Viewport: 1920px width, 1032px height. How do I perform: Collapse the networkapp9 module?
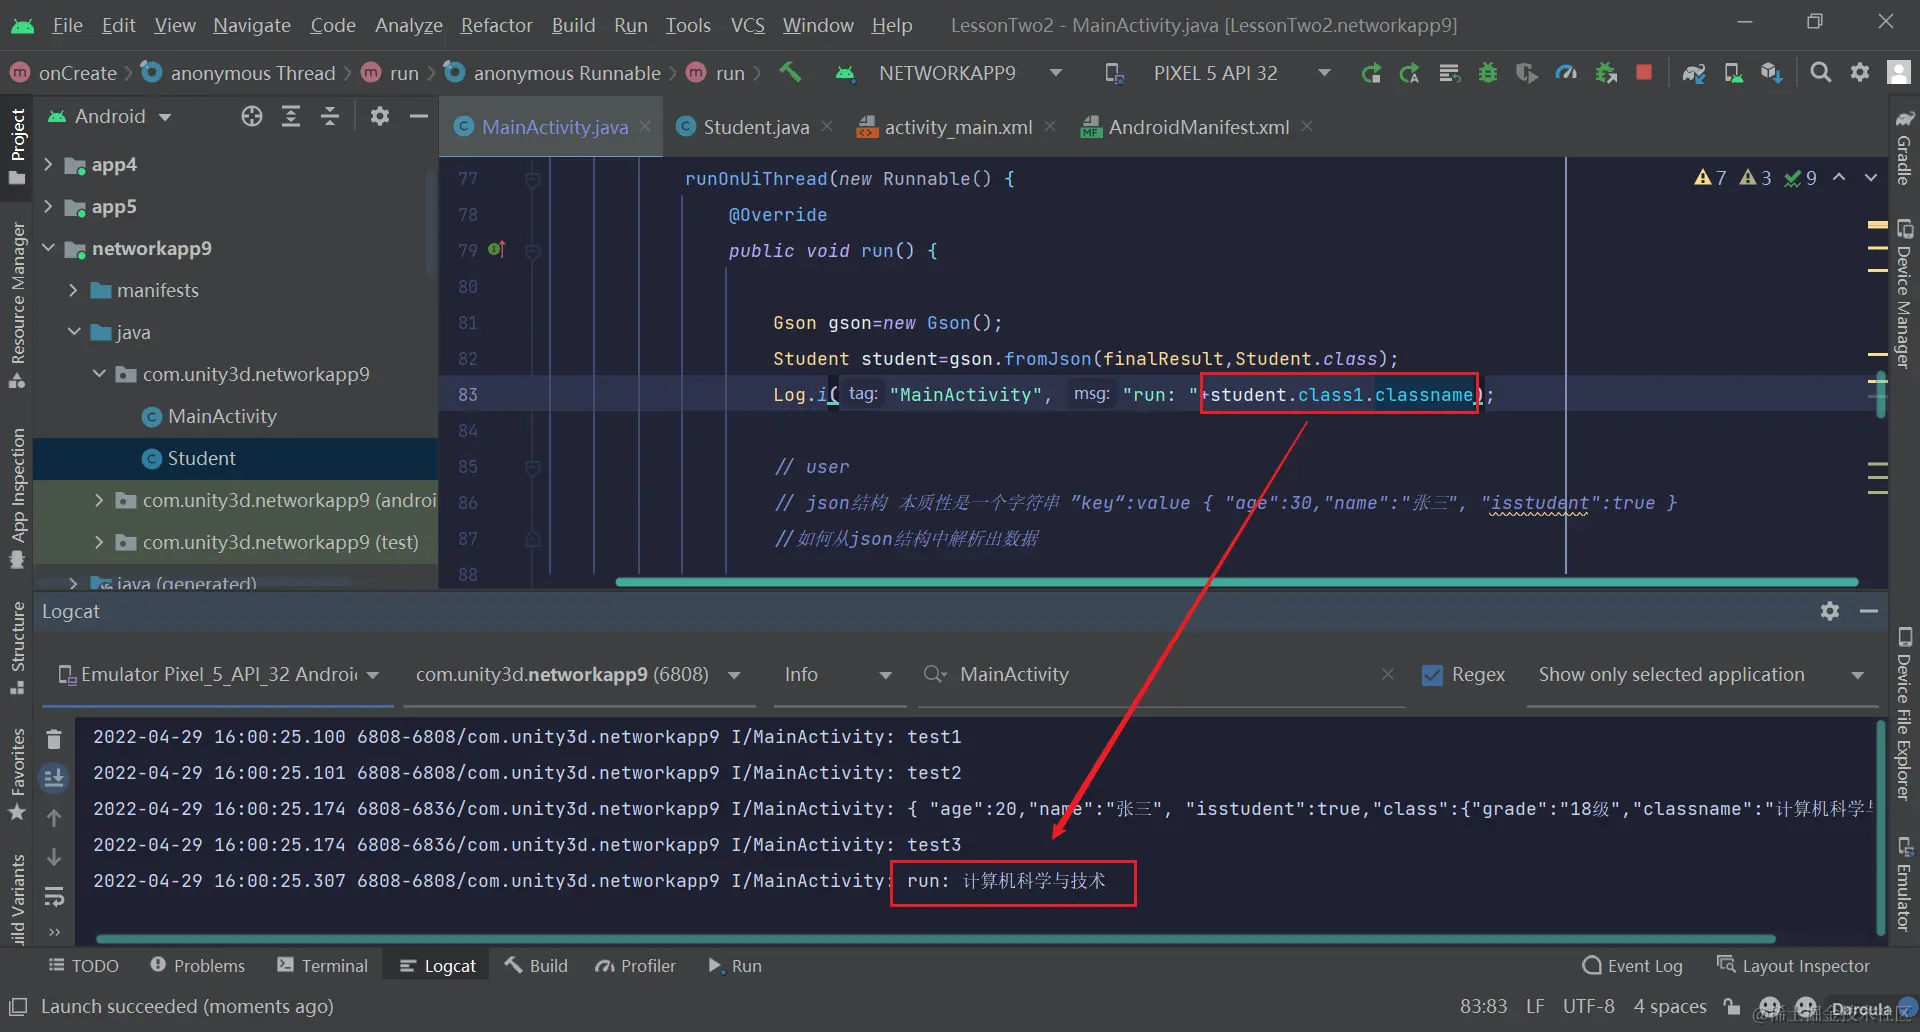click(47, 248)
